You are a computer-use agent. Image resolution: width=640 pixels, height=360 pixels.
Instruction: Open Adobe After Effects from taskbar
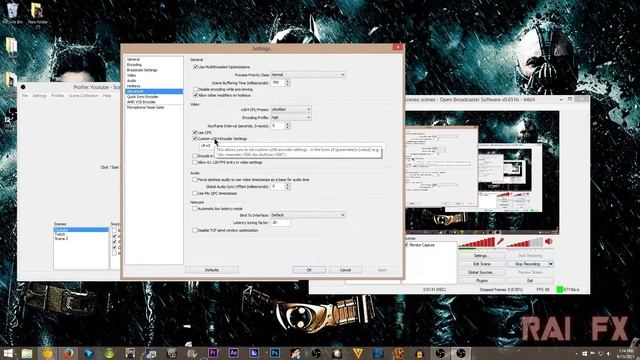(x=233, y=353)
